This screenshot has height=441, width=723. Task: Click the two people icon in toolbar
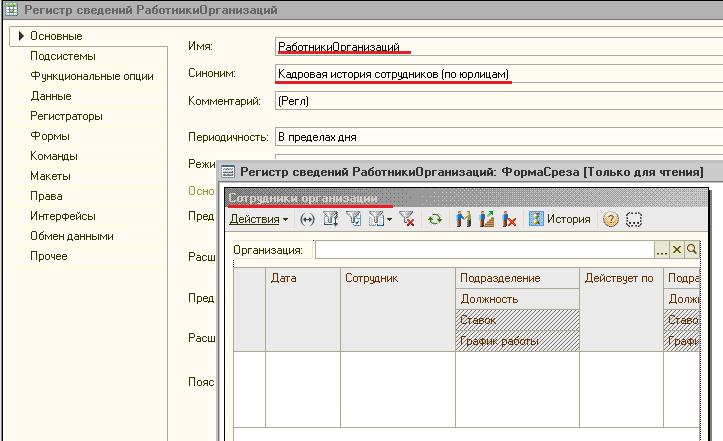point(463,219)
